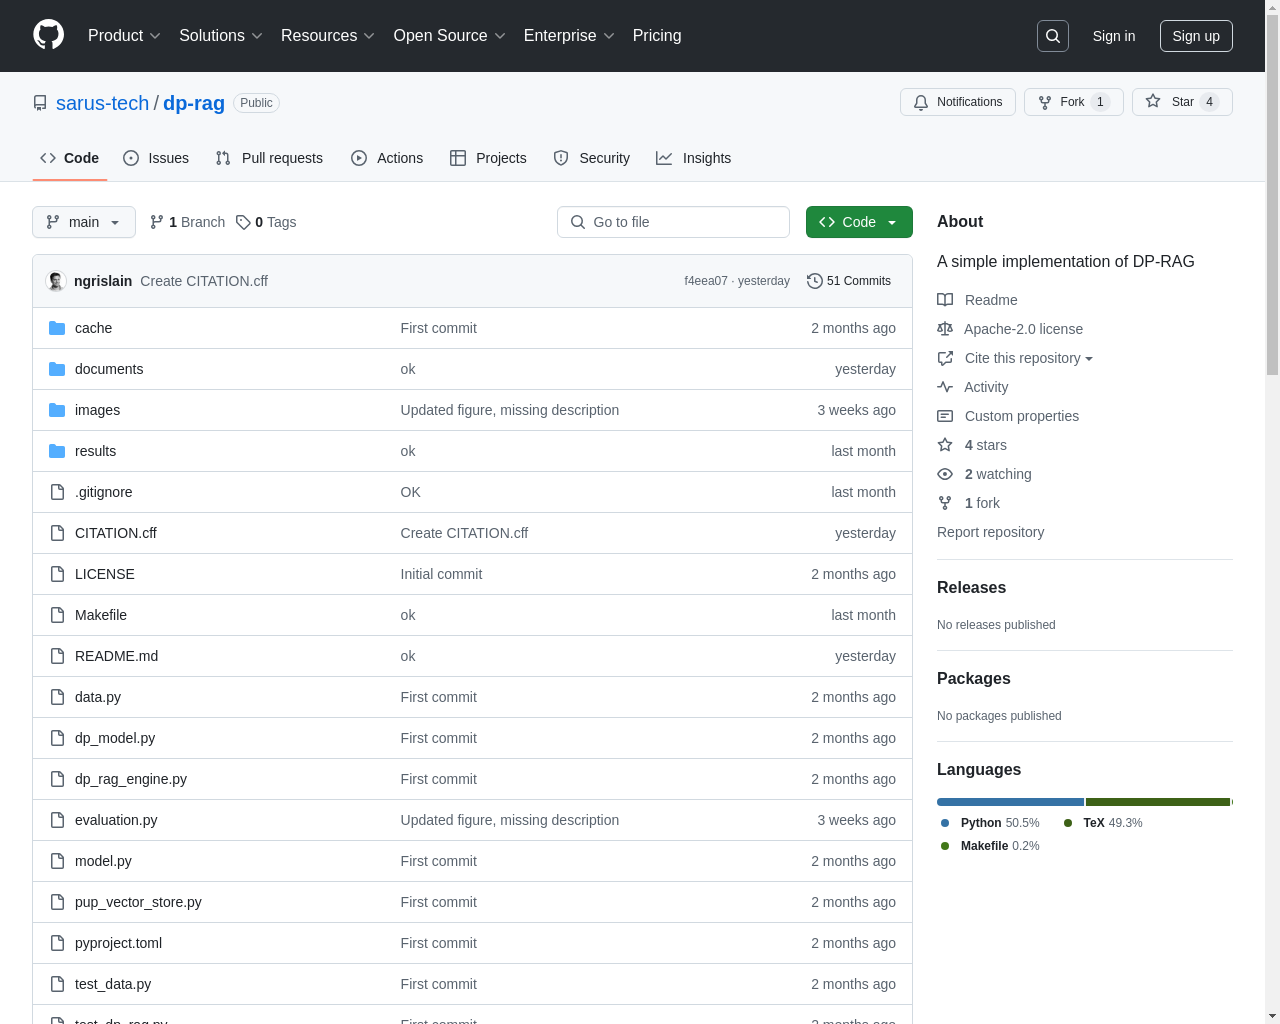Click the folder icon for images
Screen dimensions: 1280x1024
click(57, 410)
